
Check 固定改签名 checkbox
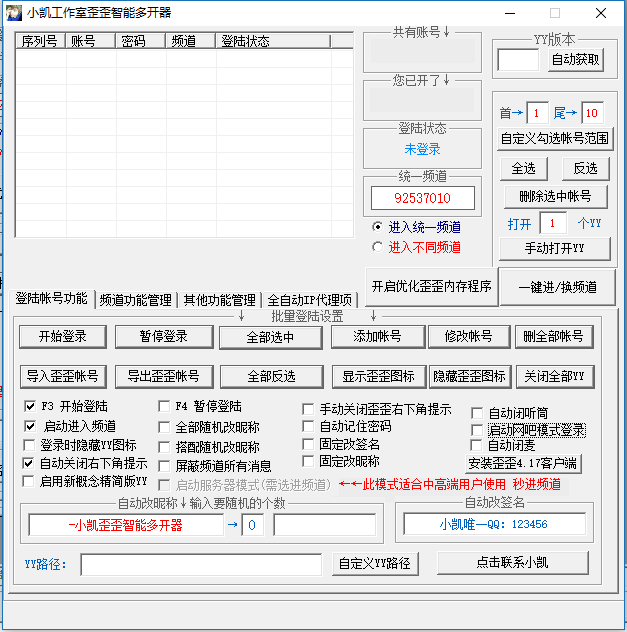tap(308, 444)
